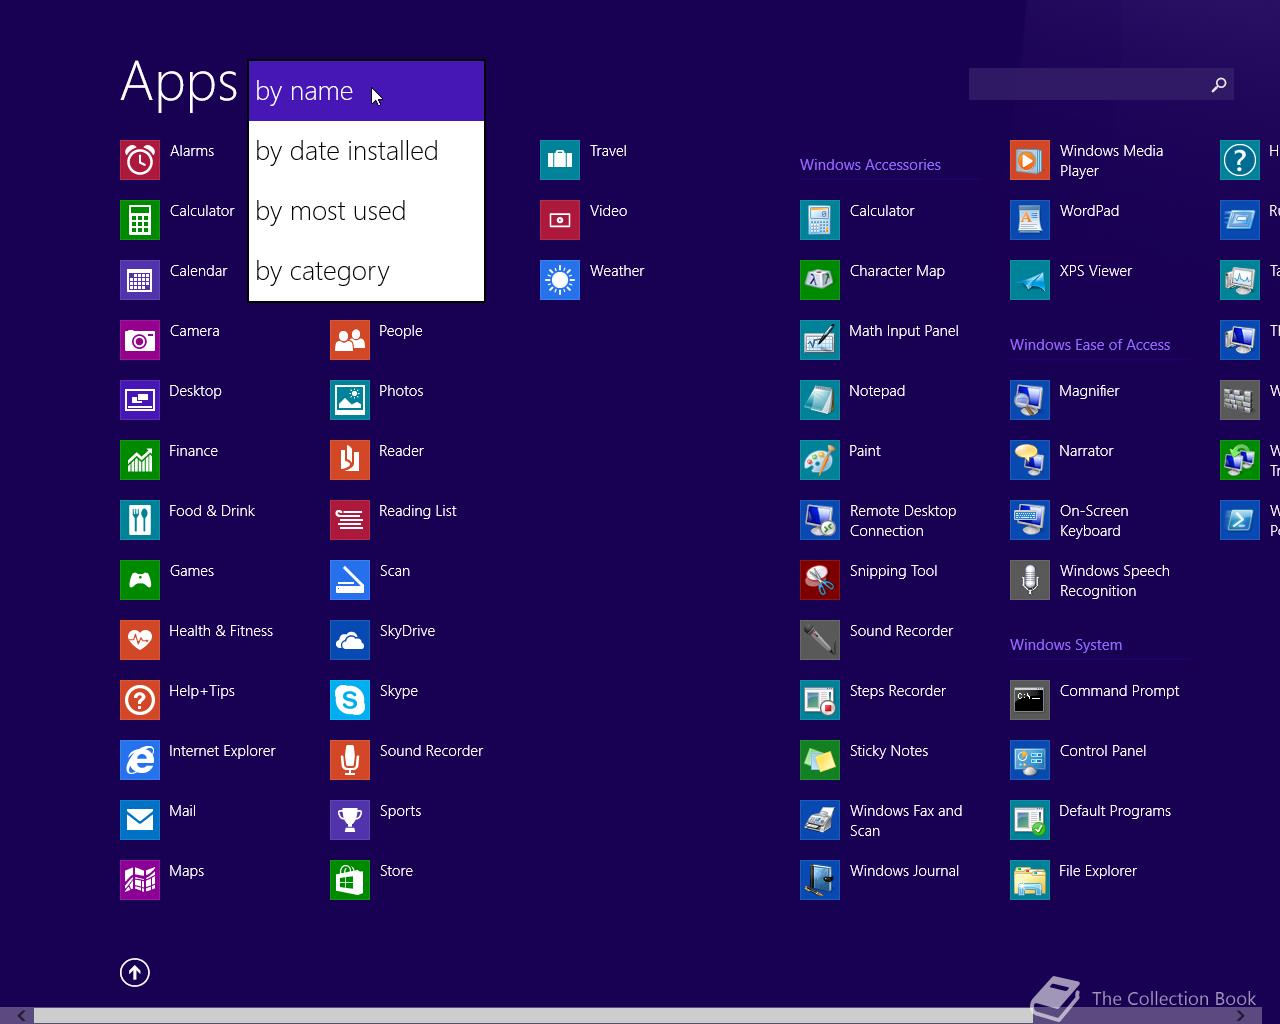This screenshot has width=1280, height=1024.
Task: Open the SkyDrive icon
Action: 350,640
